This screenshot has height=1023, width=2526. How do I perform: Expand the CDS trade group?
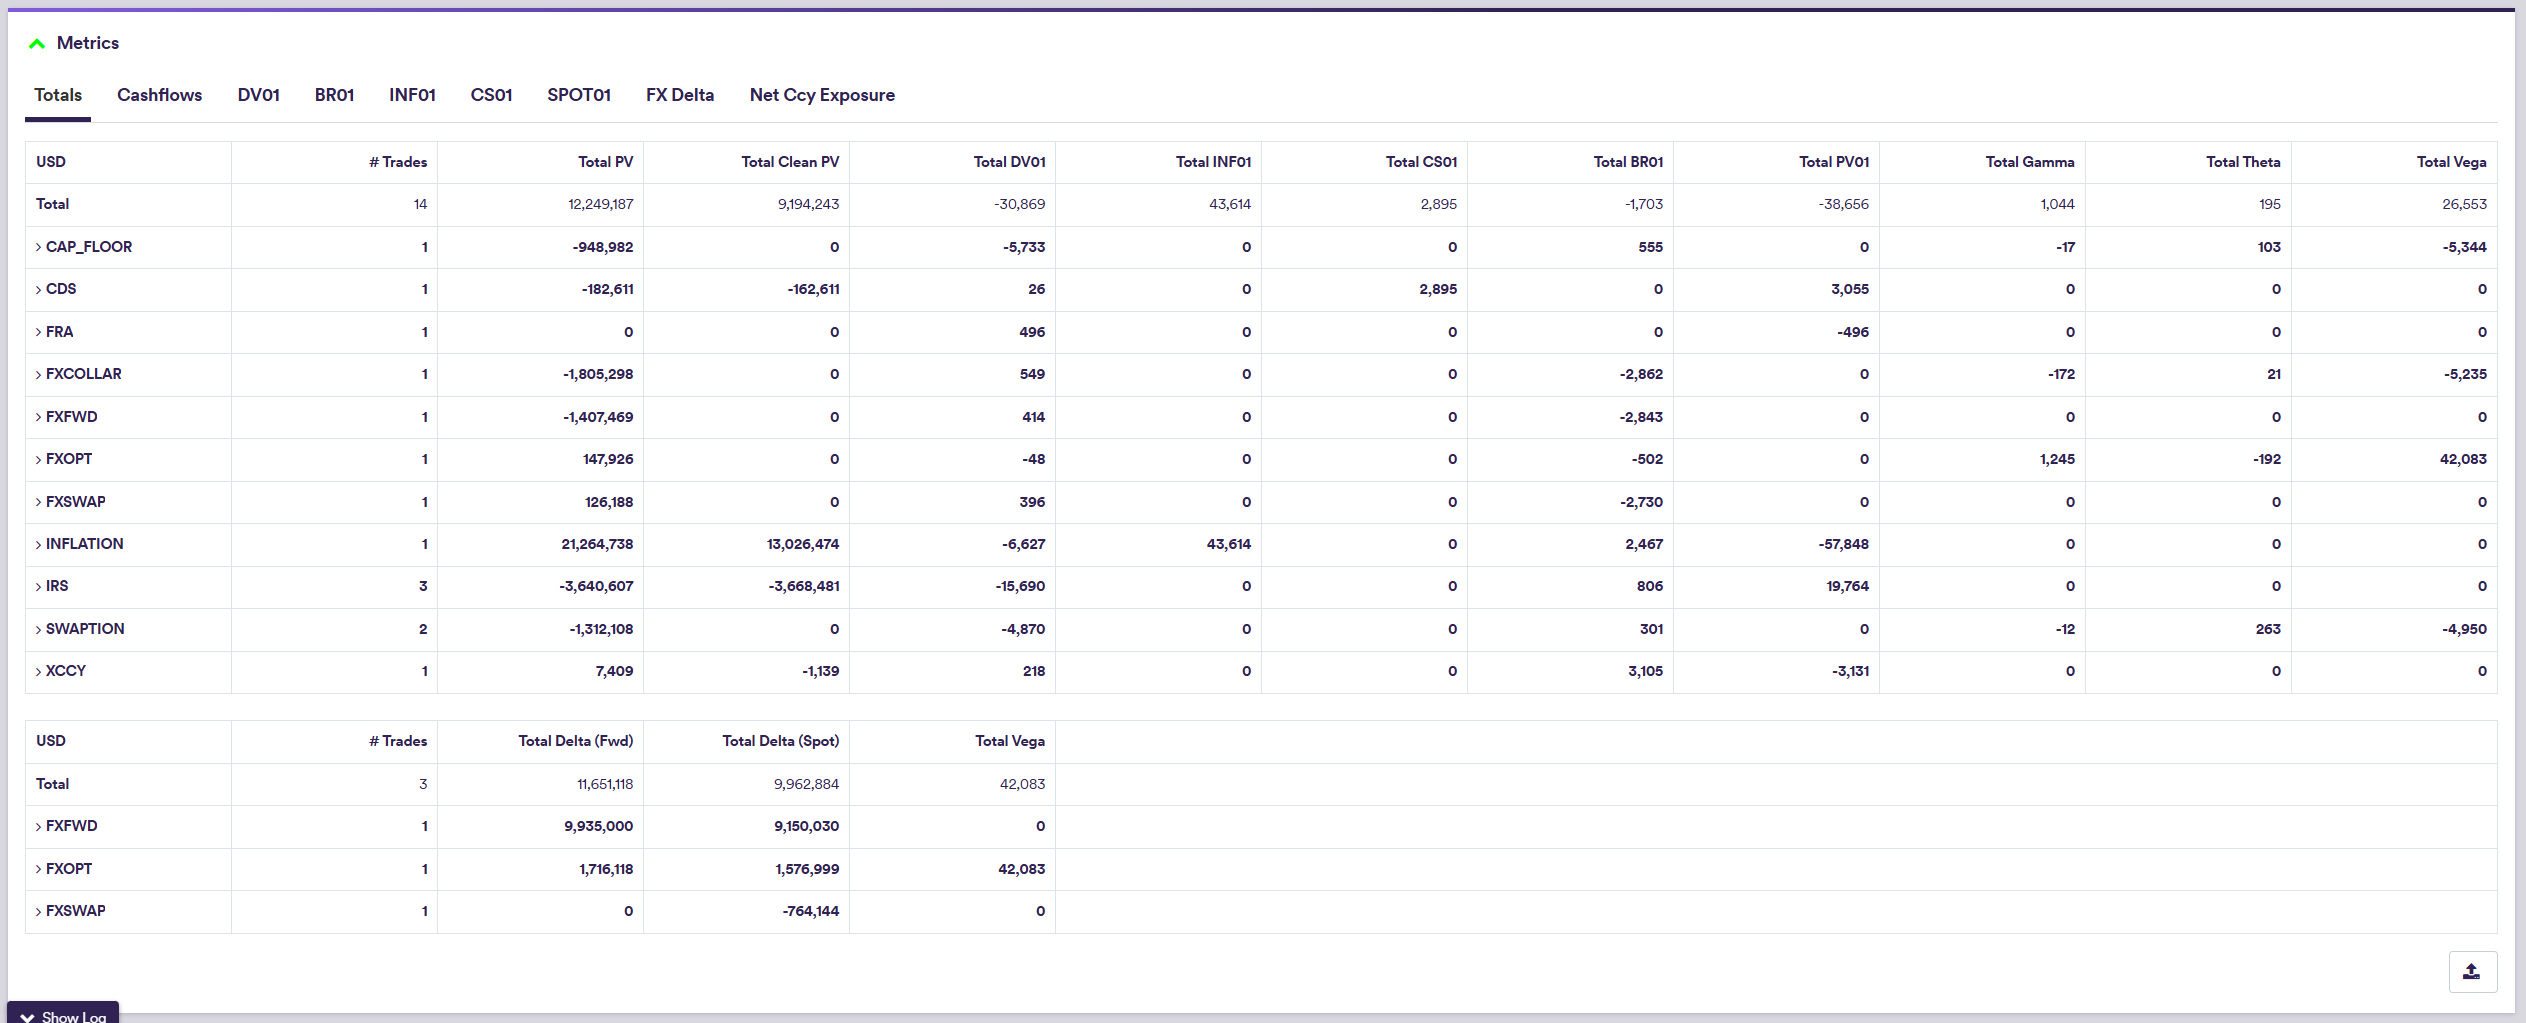(39, 289)
